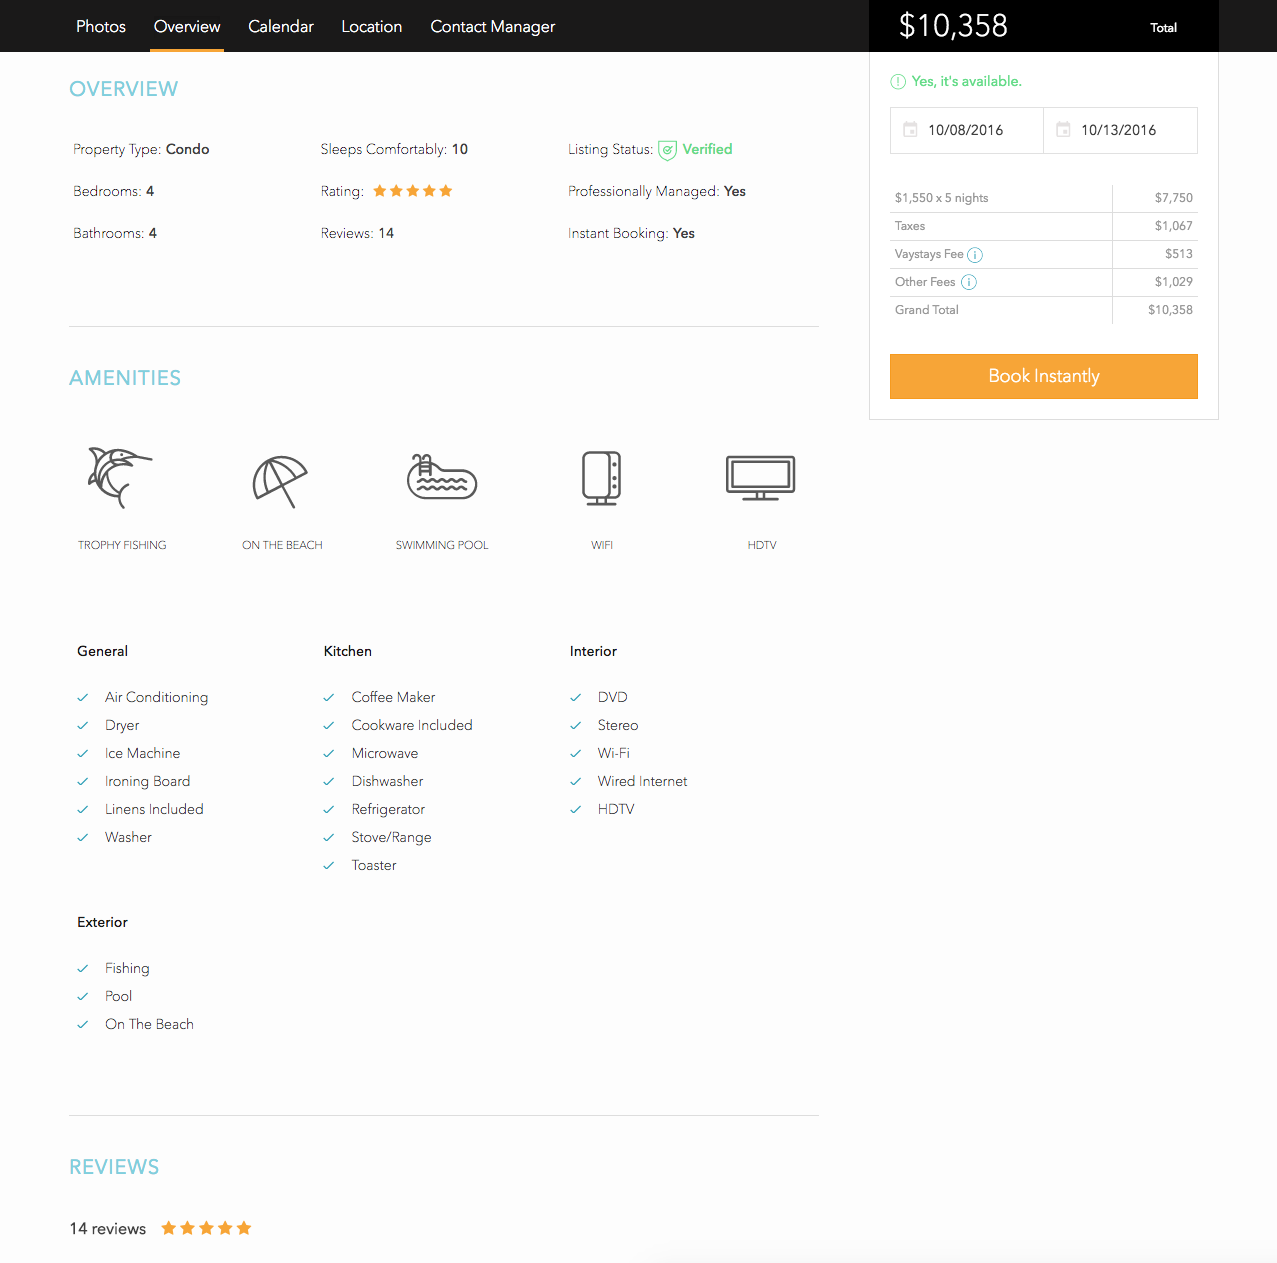Screen dimensions: 1277x1263
Task: Click calendar icon in check-in date field
Action: [x=910, y=130]
